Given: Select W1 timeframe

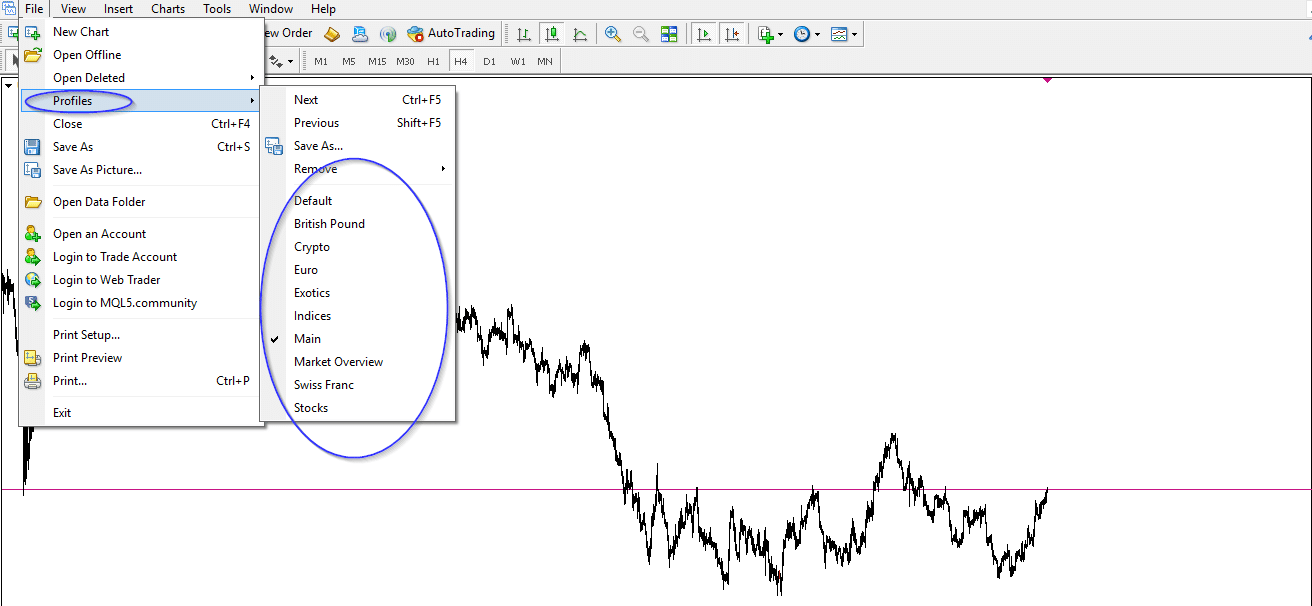Looking at the screenshot, I should pyautogui.click(x=517, y=62).
